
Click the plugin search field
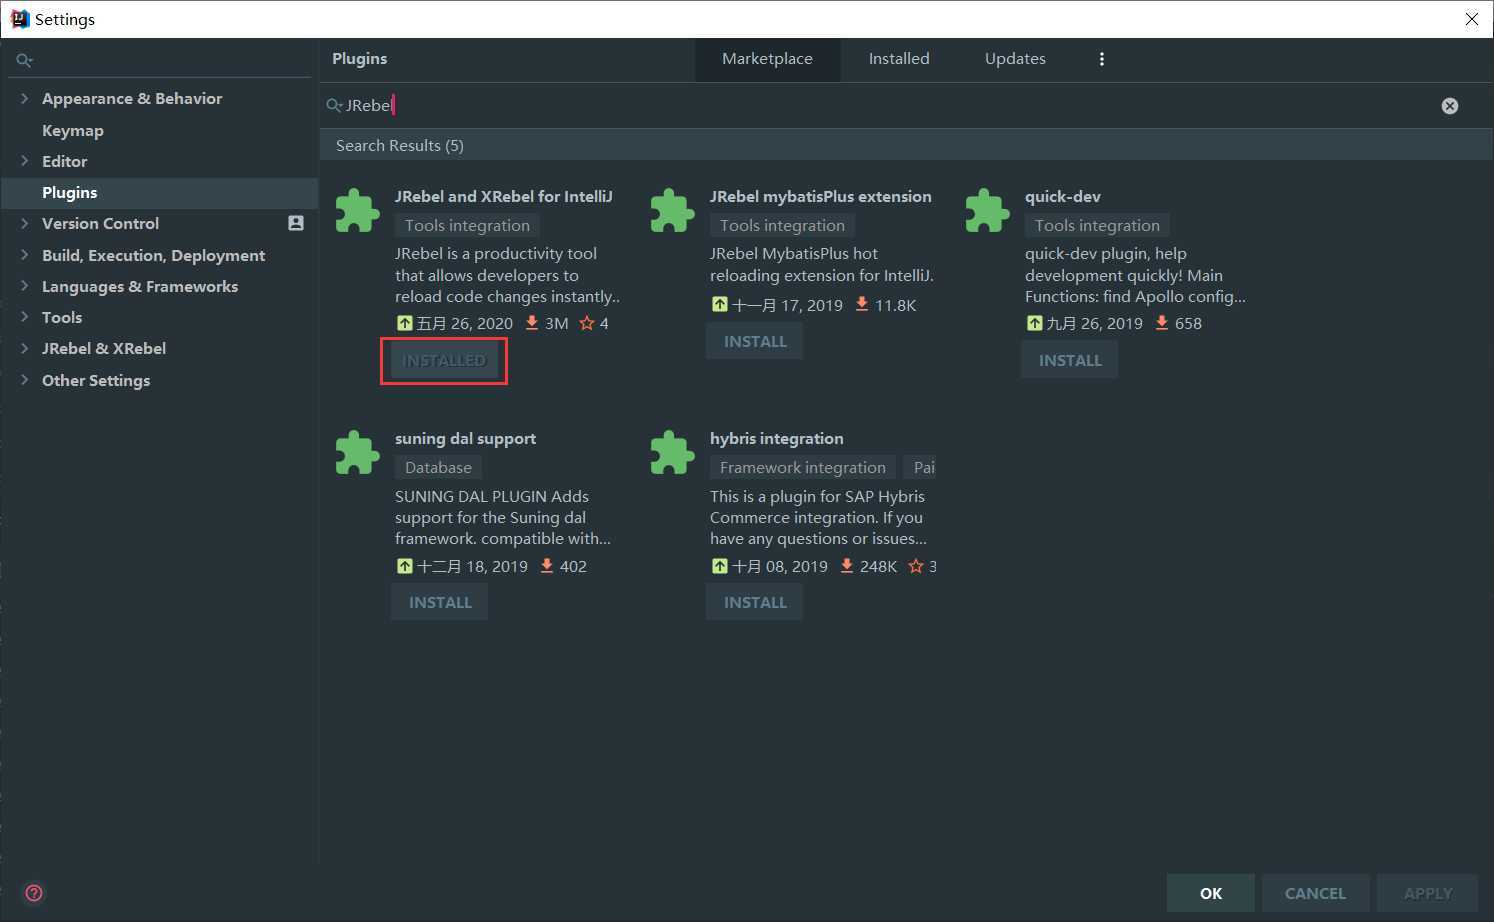point(880,106)
